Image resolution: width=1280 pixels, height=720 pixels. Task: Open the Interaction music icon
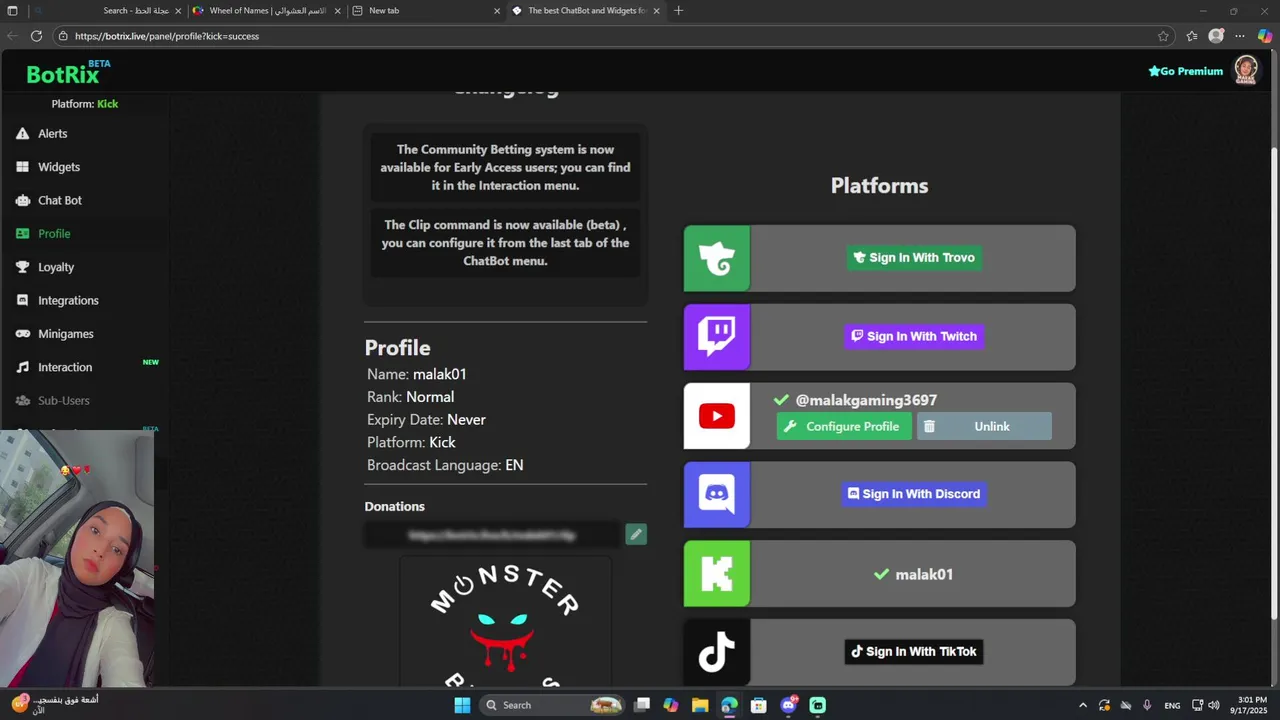click(x=22, y=367)
